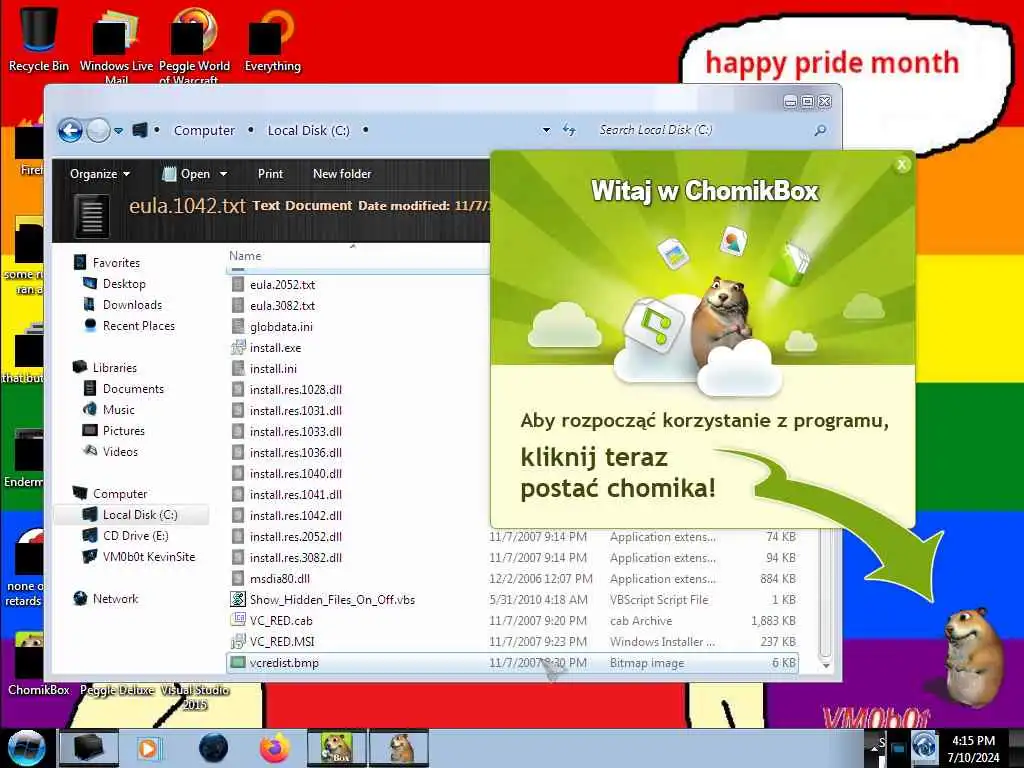Image resolution: width=1024 pixels, height=768 pixels.
Task: Click the Open toolbar button
Action: (187, 174)
